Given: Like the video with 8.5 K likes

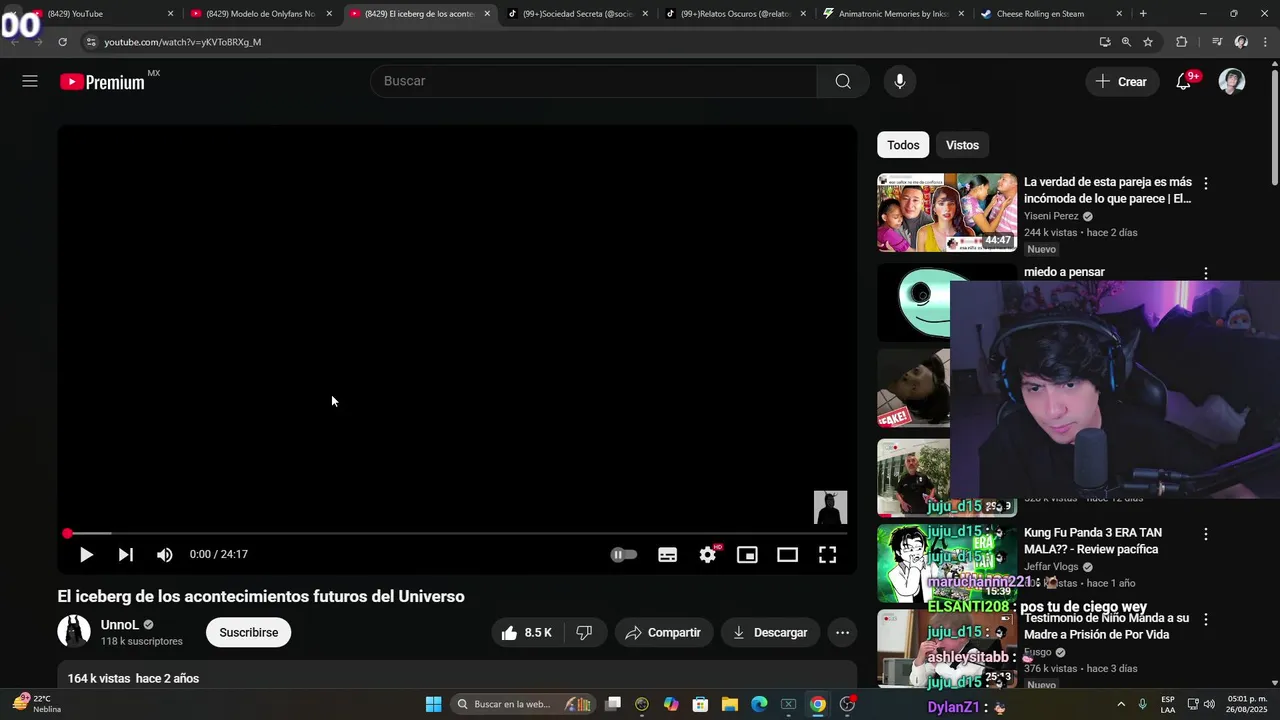Looking at the screenshot, I should [x=527, y=632].
